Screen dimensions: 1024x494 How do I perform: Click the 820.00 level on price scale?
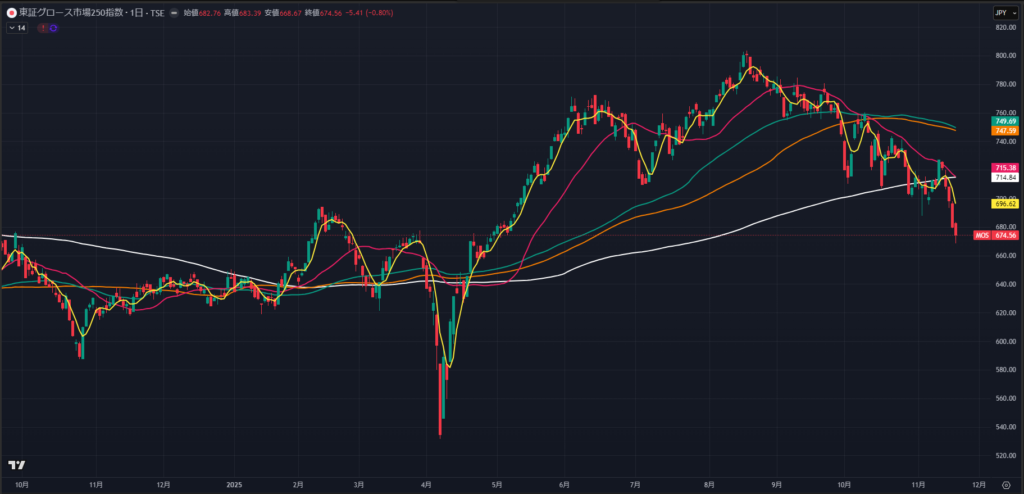click(x=1003, y=27)
